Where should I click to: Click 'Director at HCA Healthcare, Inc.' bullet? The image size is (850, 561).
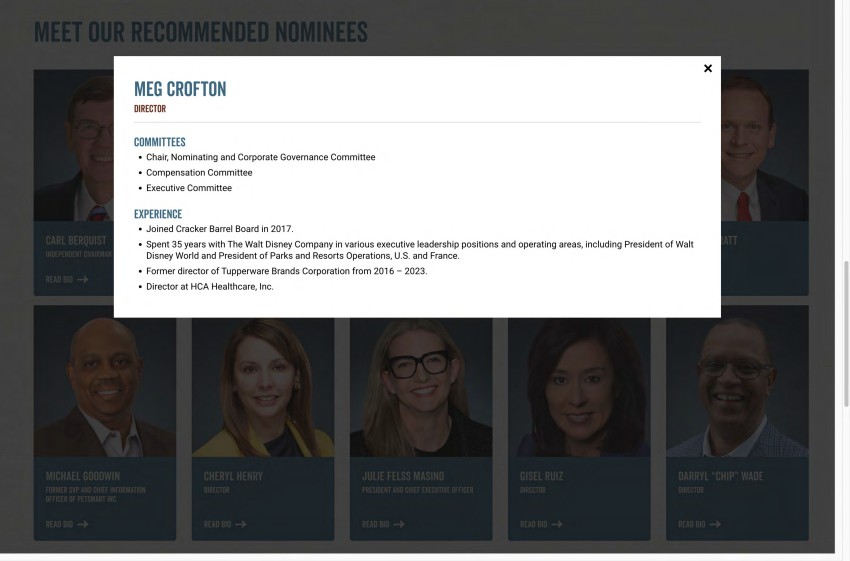coord(210,287)
